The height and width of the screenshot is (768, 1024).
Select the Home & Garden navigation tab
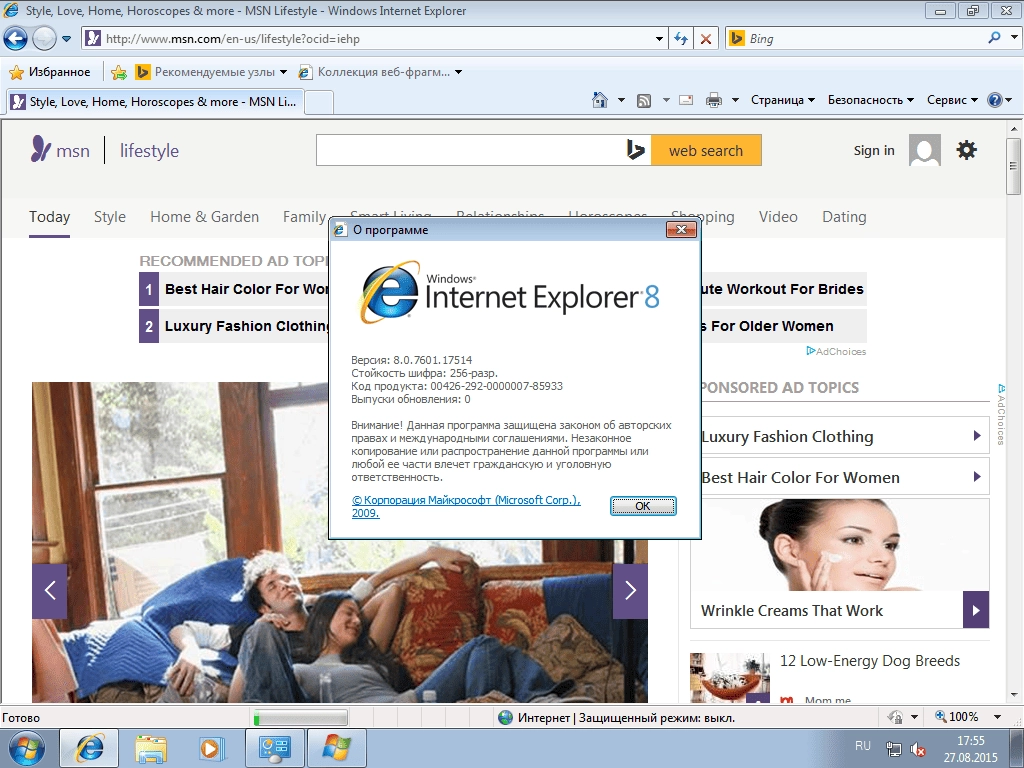click(204, 217)
